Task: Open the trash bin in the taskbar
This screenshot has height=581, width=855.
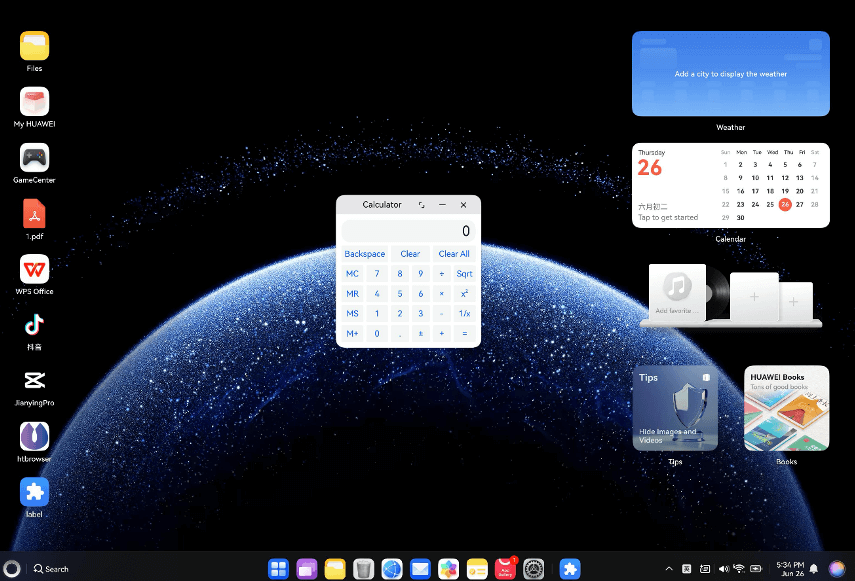Action: click(x=363, y=568)
